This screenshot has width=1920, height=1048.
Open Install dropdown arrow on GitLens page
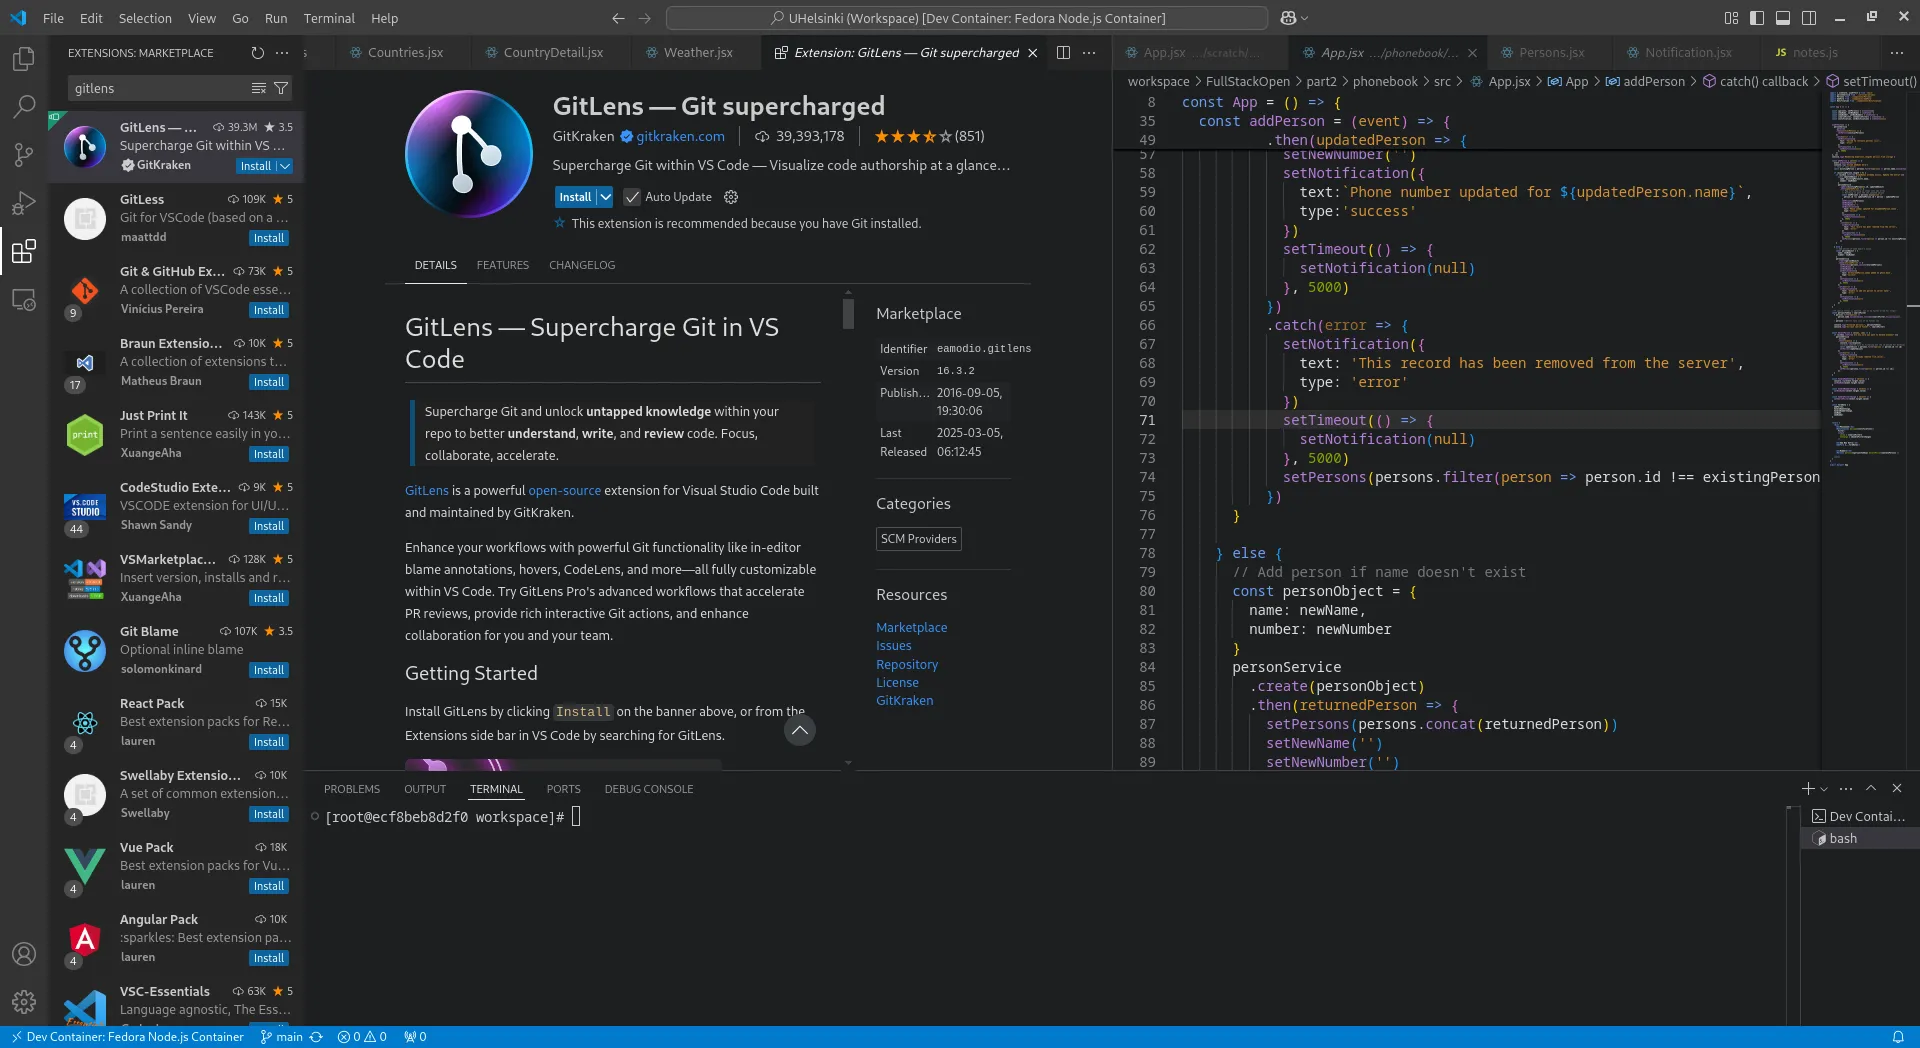point(605,197)
